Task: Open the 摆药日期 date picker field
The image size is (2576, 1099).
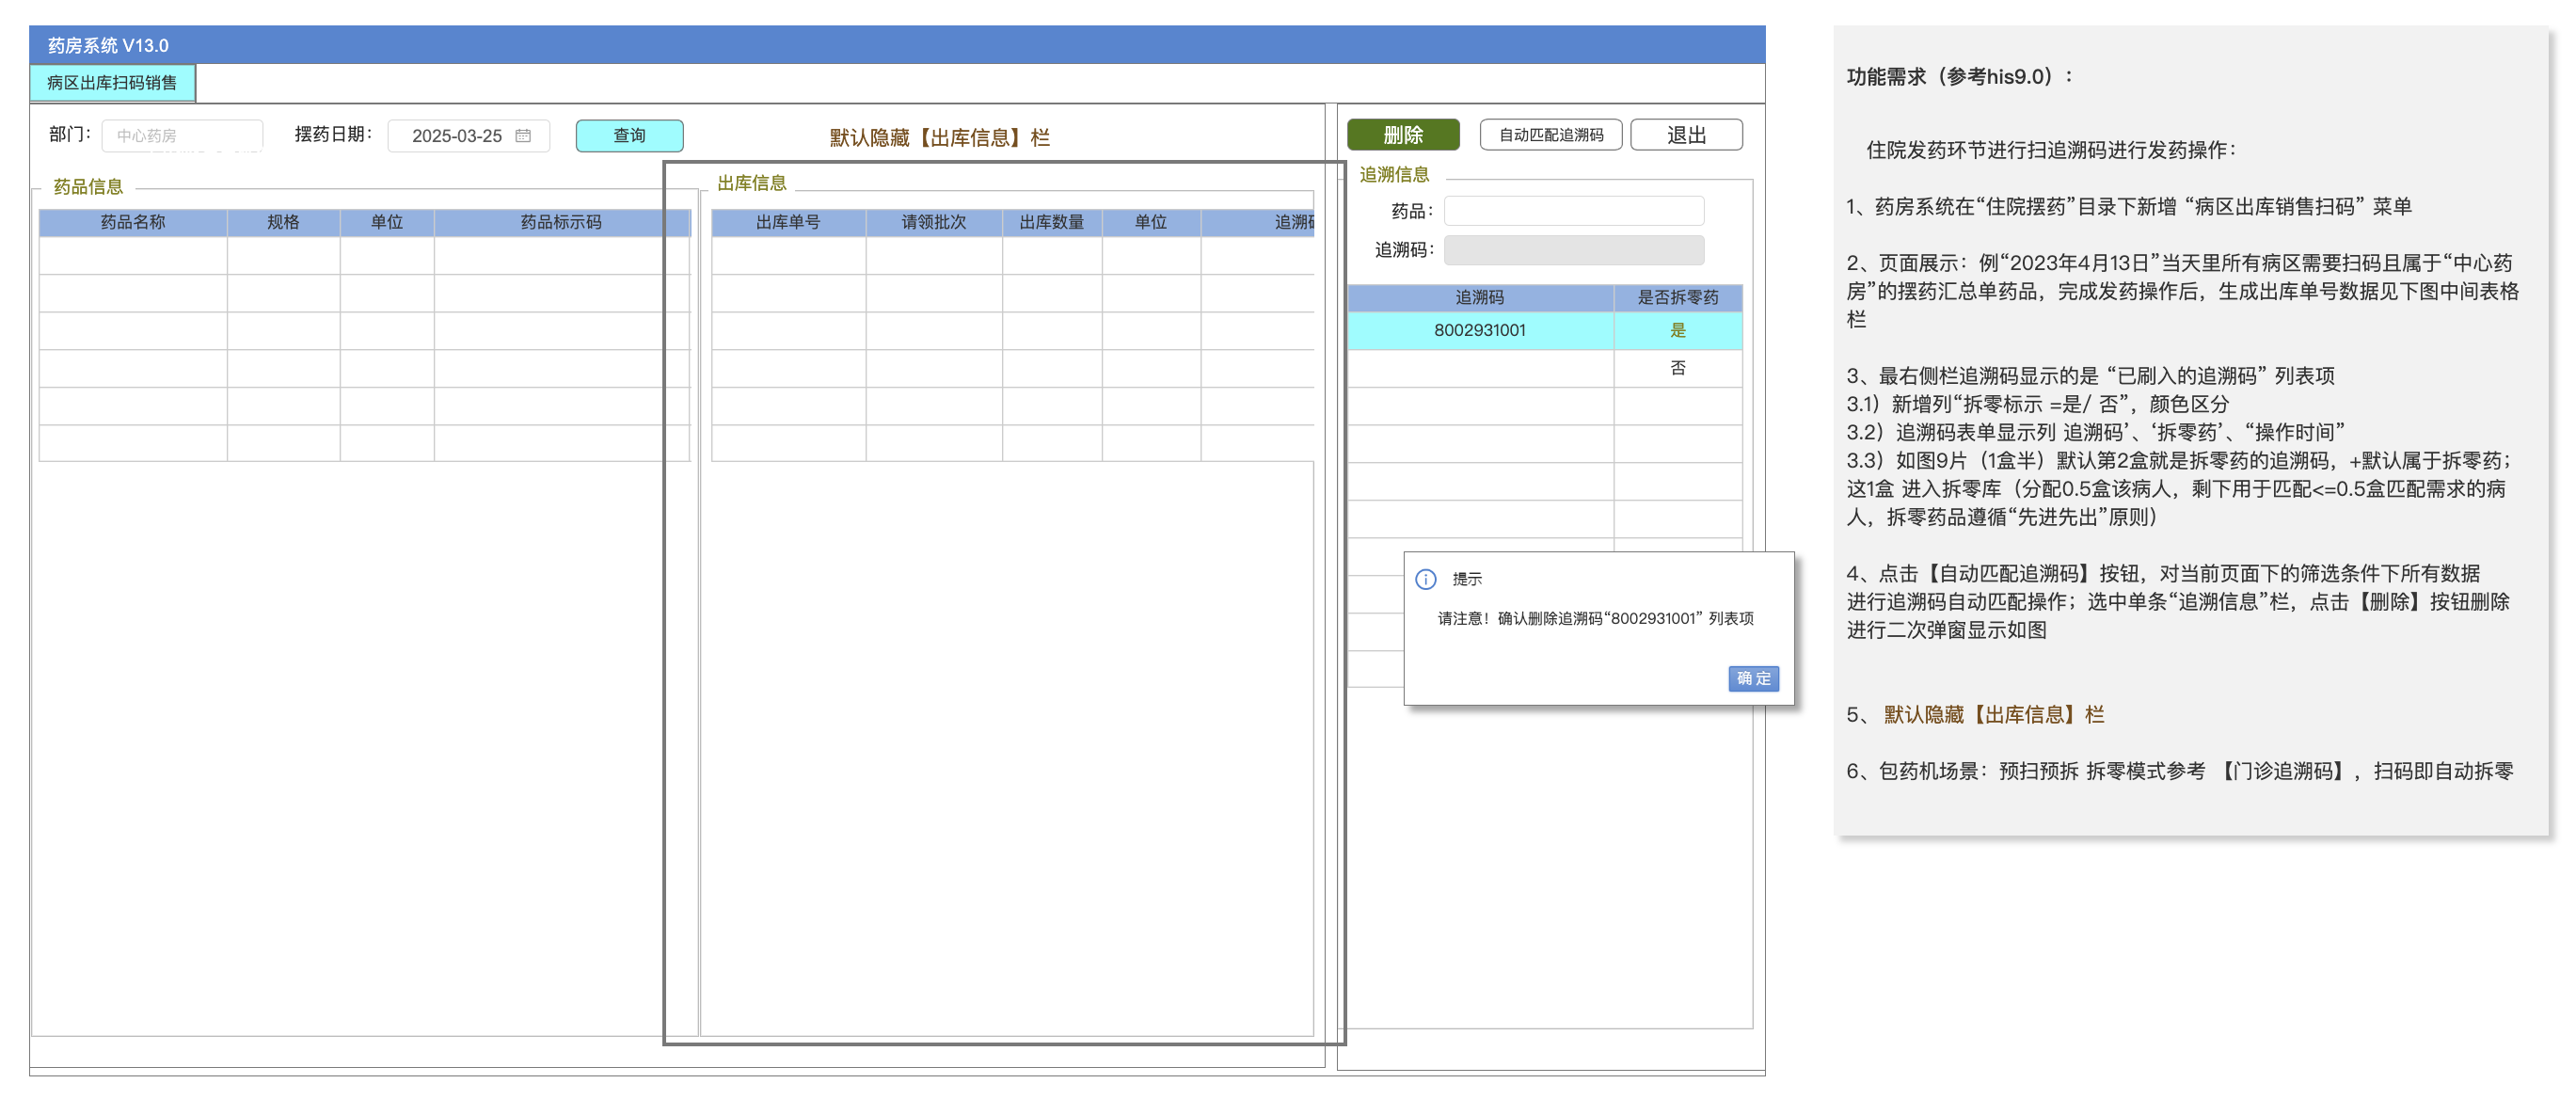Action: pyautogui.click(x=458, y=136)
